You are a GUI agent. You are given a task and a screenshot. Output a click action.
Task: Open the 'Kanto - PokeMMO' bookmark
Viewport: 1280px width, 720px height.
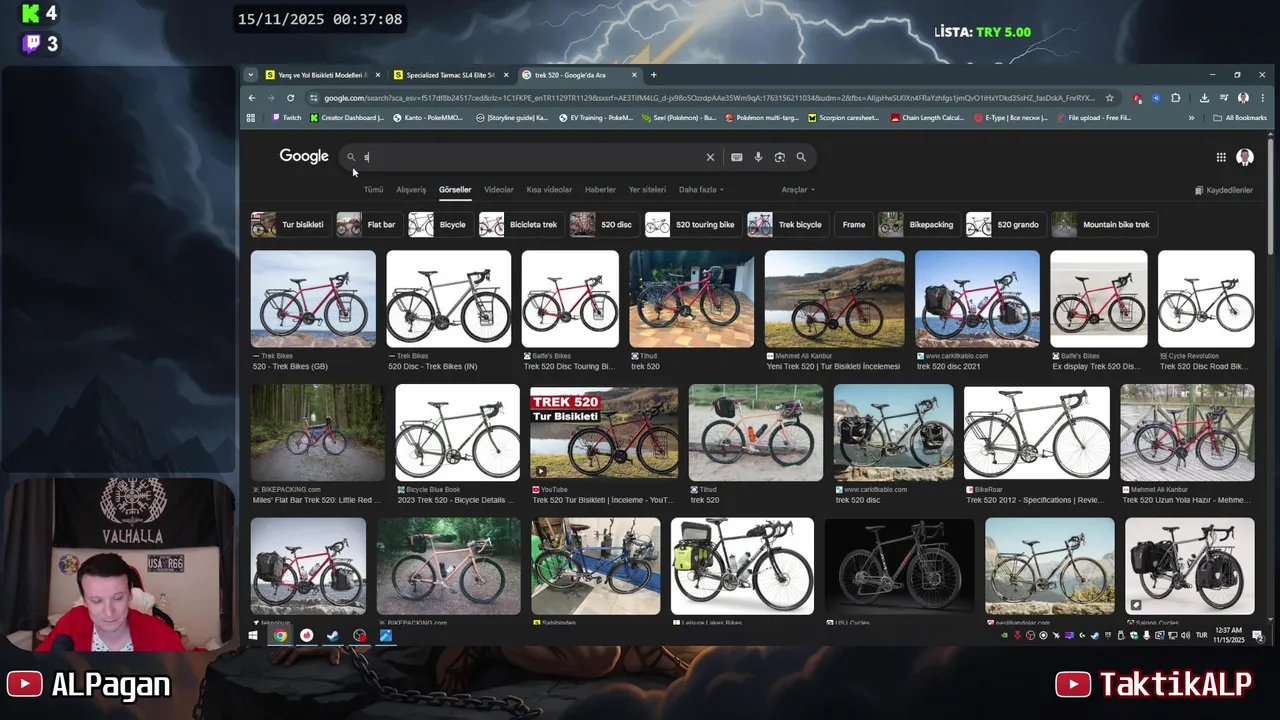tap(428, 118)
